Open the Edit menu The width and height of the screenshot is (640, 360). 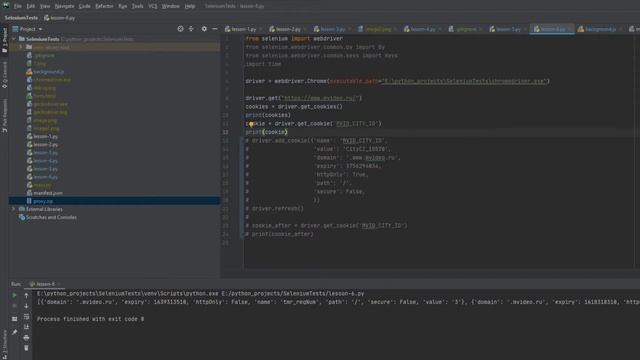tap(31, 6)
